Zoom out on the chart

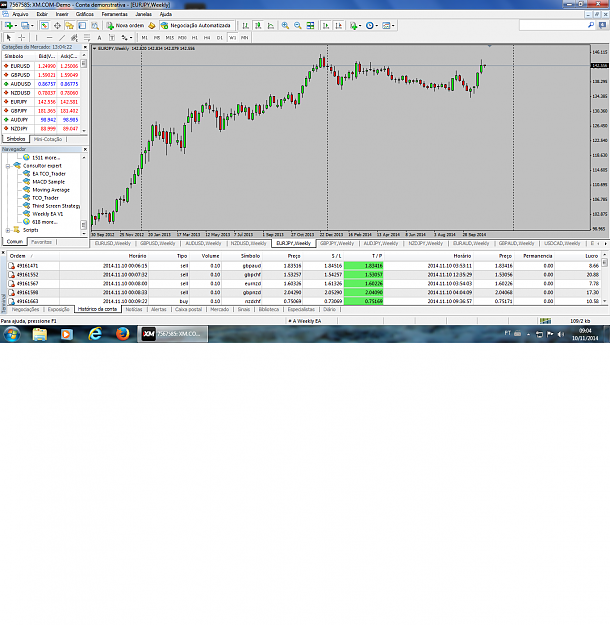point(297,26)
